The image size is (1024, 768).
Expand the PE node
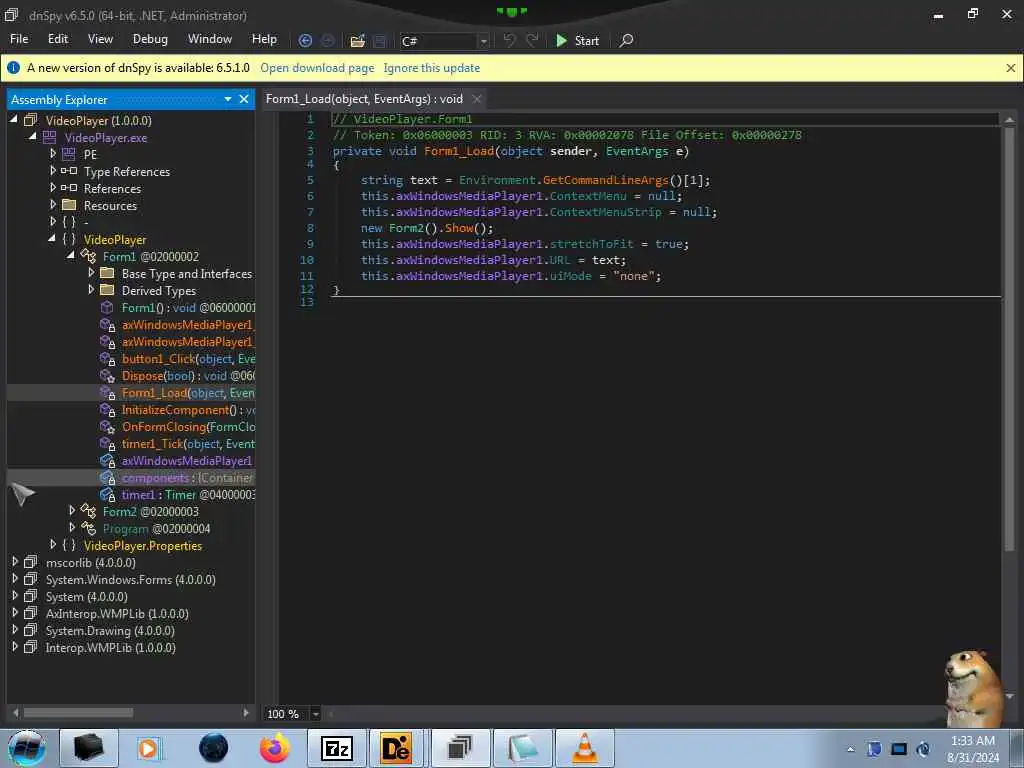tap(53, 153)
